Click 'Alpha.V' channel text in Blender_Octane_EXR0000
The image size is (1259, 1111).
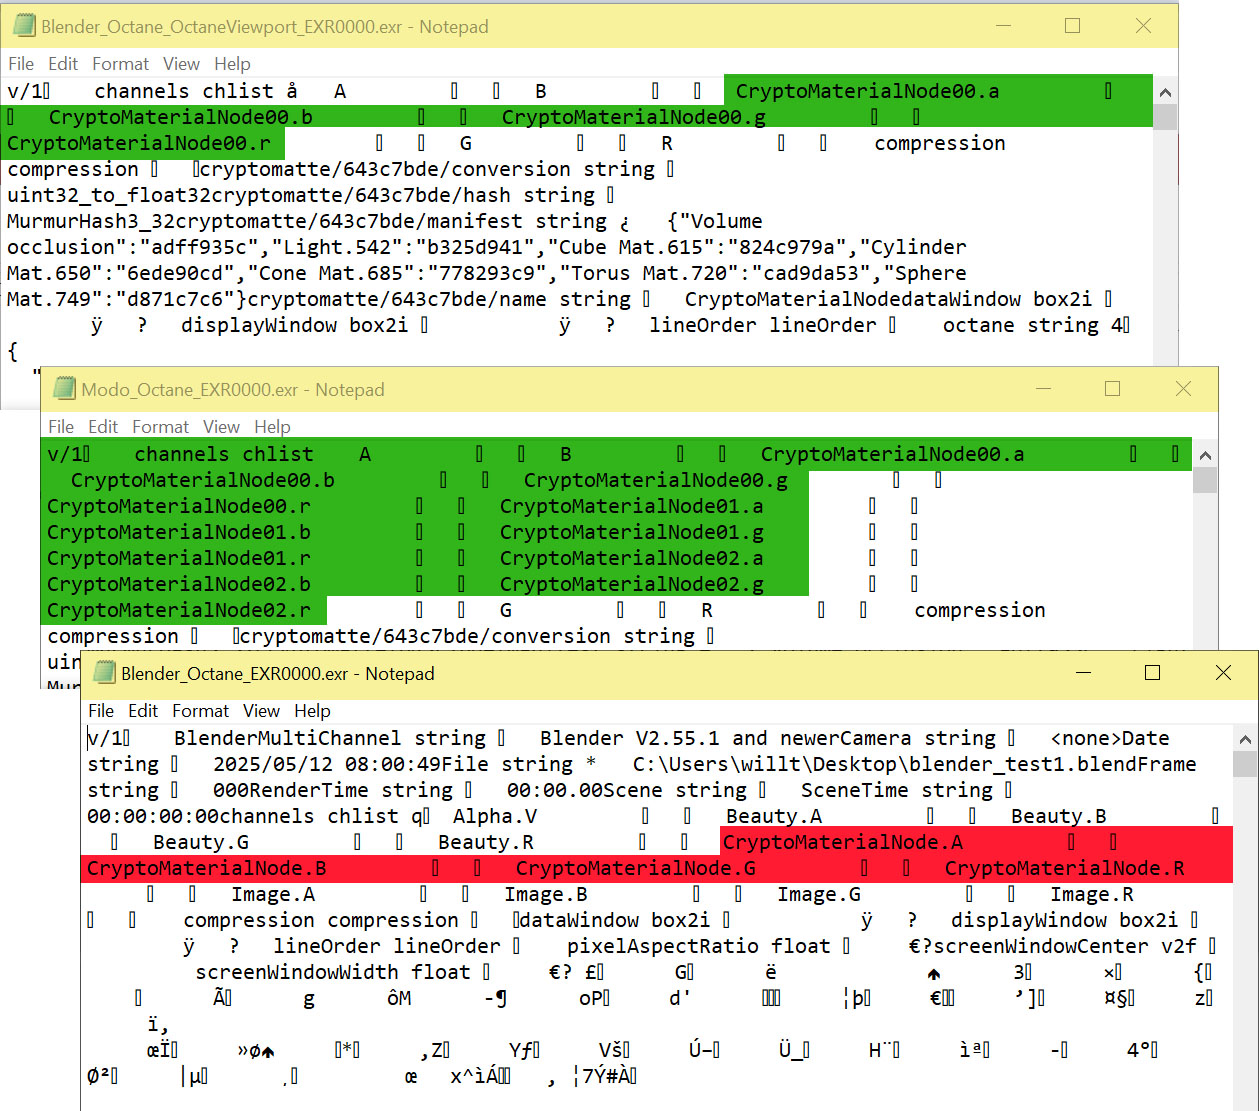click(x=495, y=816)
